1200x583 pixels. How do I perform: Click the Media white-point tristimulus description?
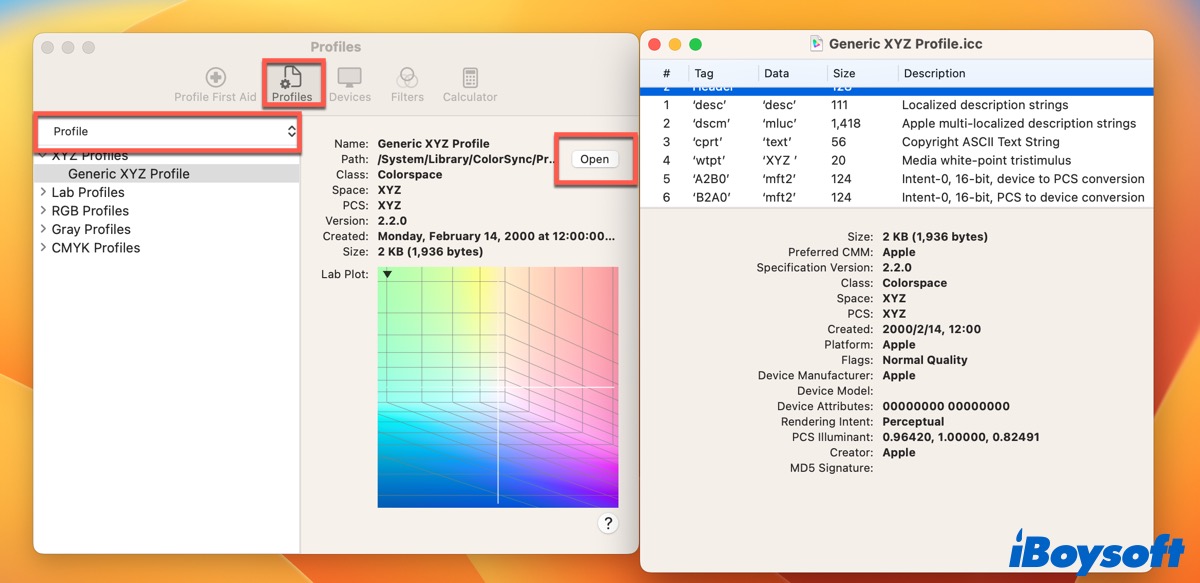point(986,160)
